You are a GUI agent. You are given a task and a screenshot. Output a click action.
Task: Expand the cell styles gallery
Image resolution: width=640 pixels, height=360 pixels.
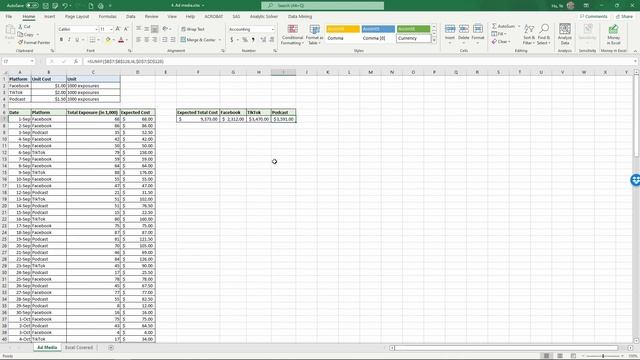point(434,40)
